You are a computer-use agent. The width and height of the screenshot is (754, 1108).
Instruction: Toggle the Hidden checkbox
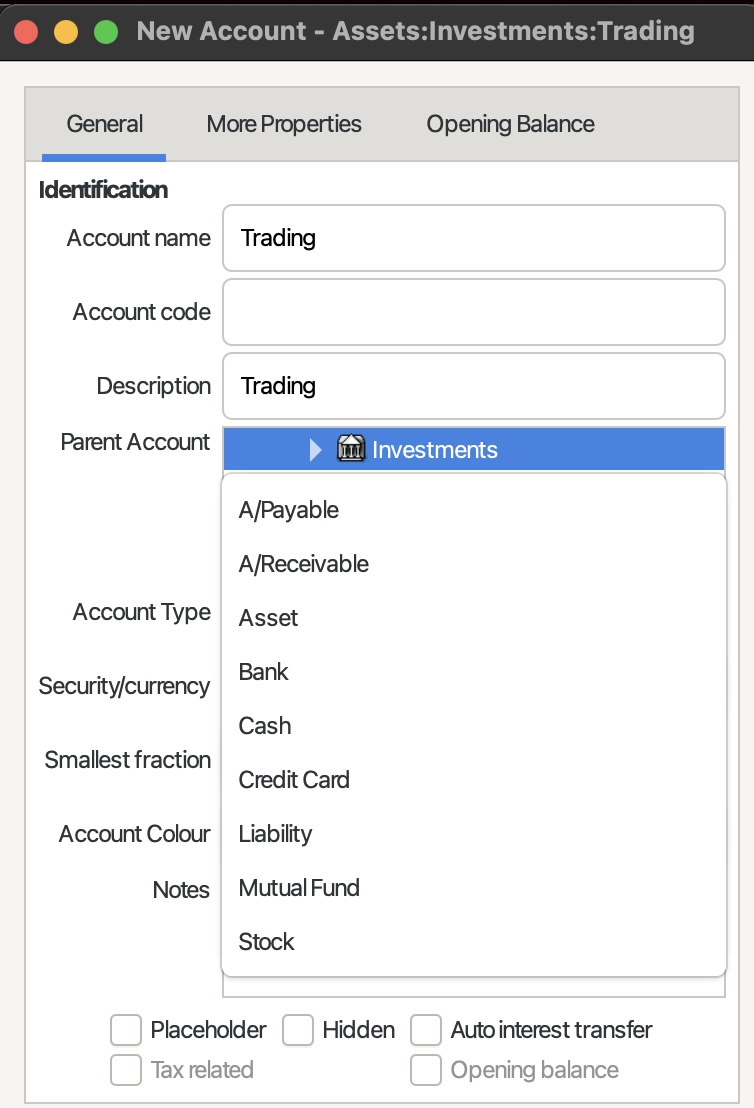point(298,1030)
